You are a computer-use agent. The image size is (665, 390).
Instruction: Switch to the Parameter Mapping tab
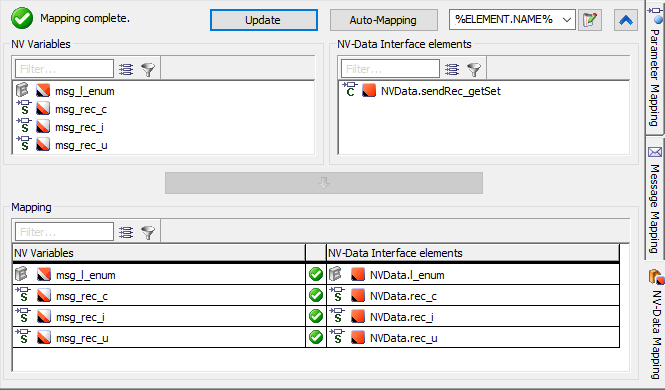coord(655,68)
